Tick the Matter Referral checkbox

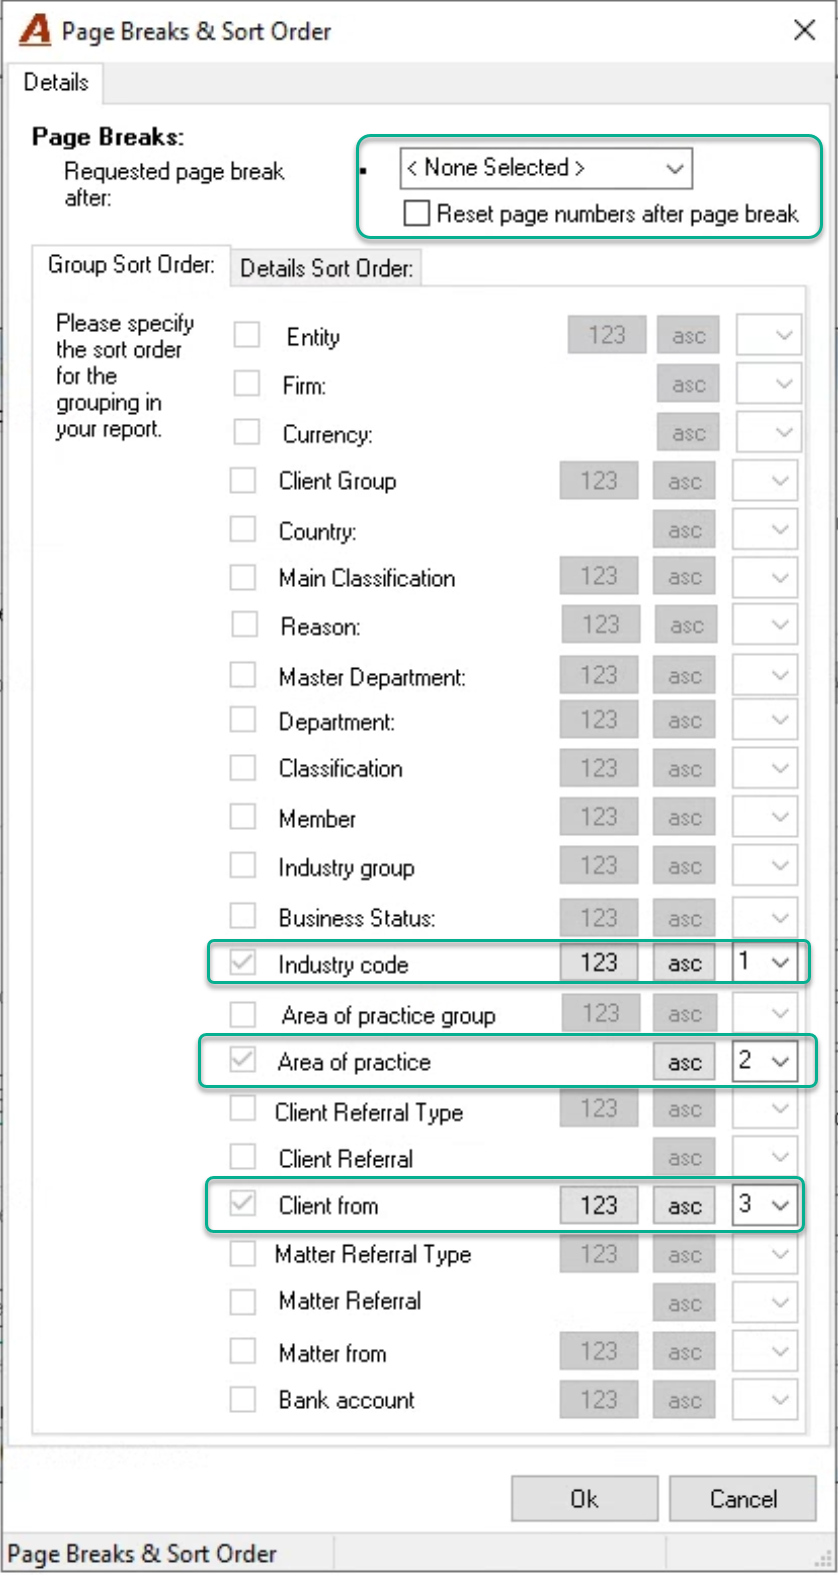coord(243,1302)
